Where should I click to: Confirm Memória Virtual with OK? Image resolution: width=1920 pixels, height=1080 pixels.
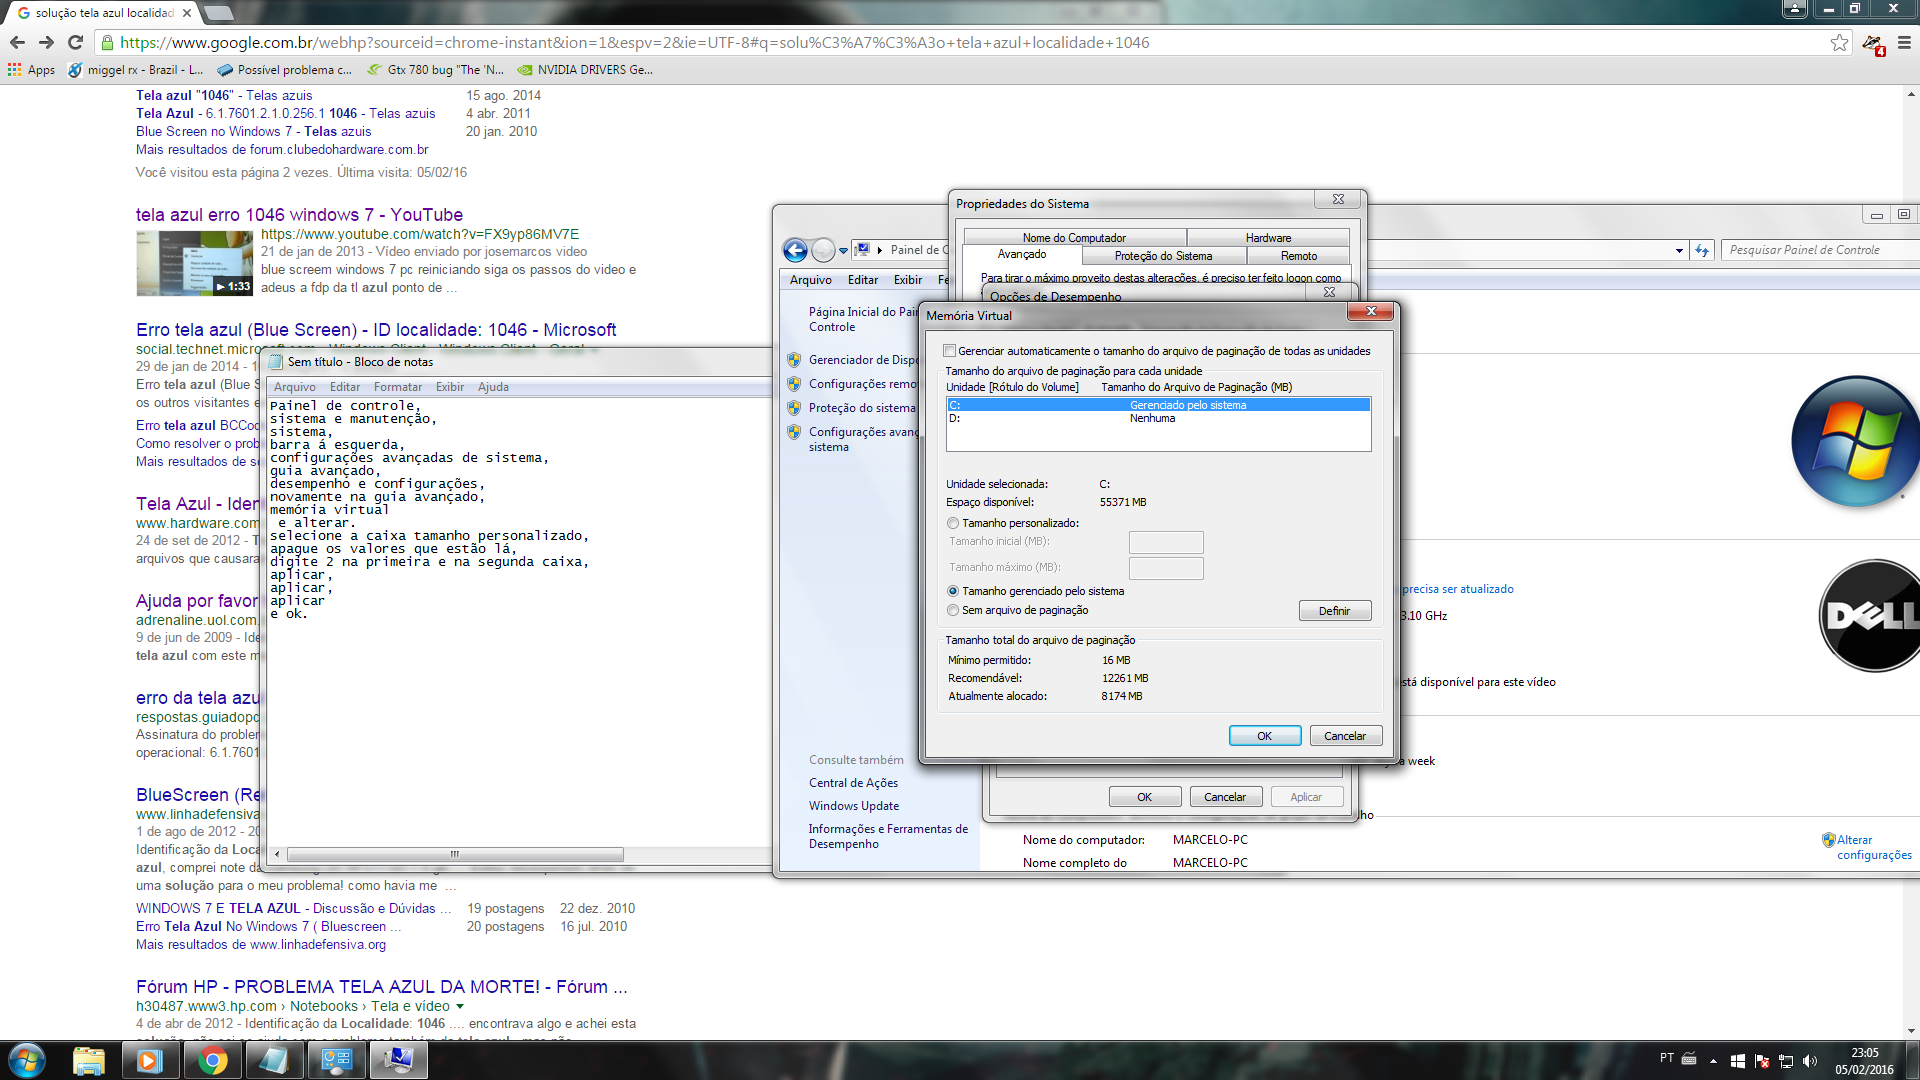point(1265,736)
